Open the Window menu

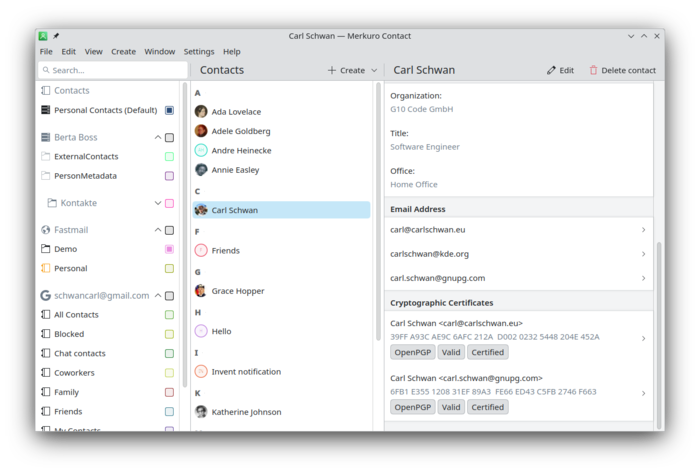159,52
